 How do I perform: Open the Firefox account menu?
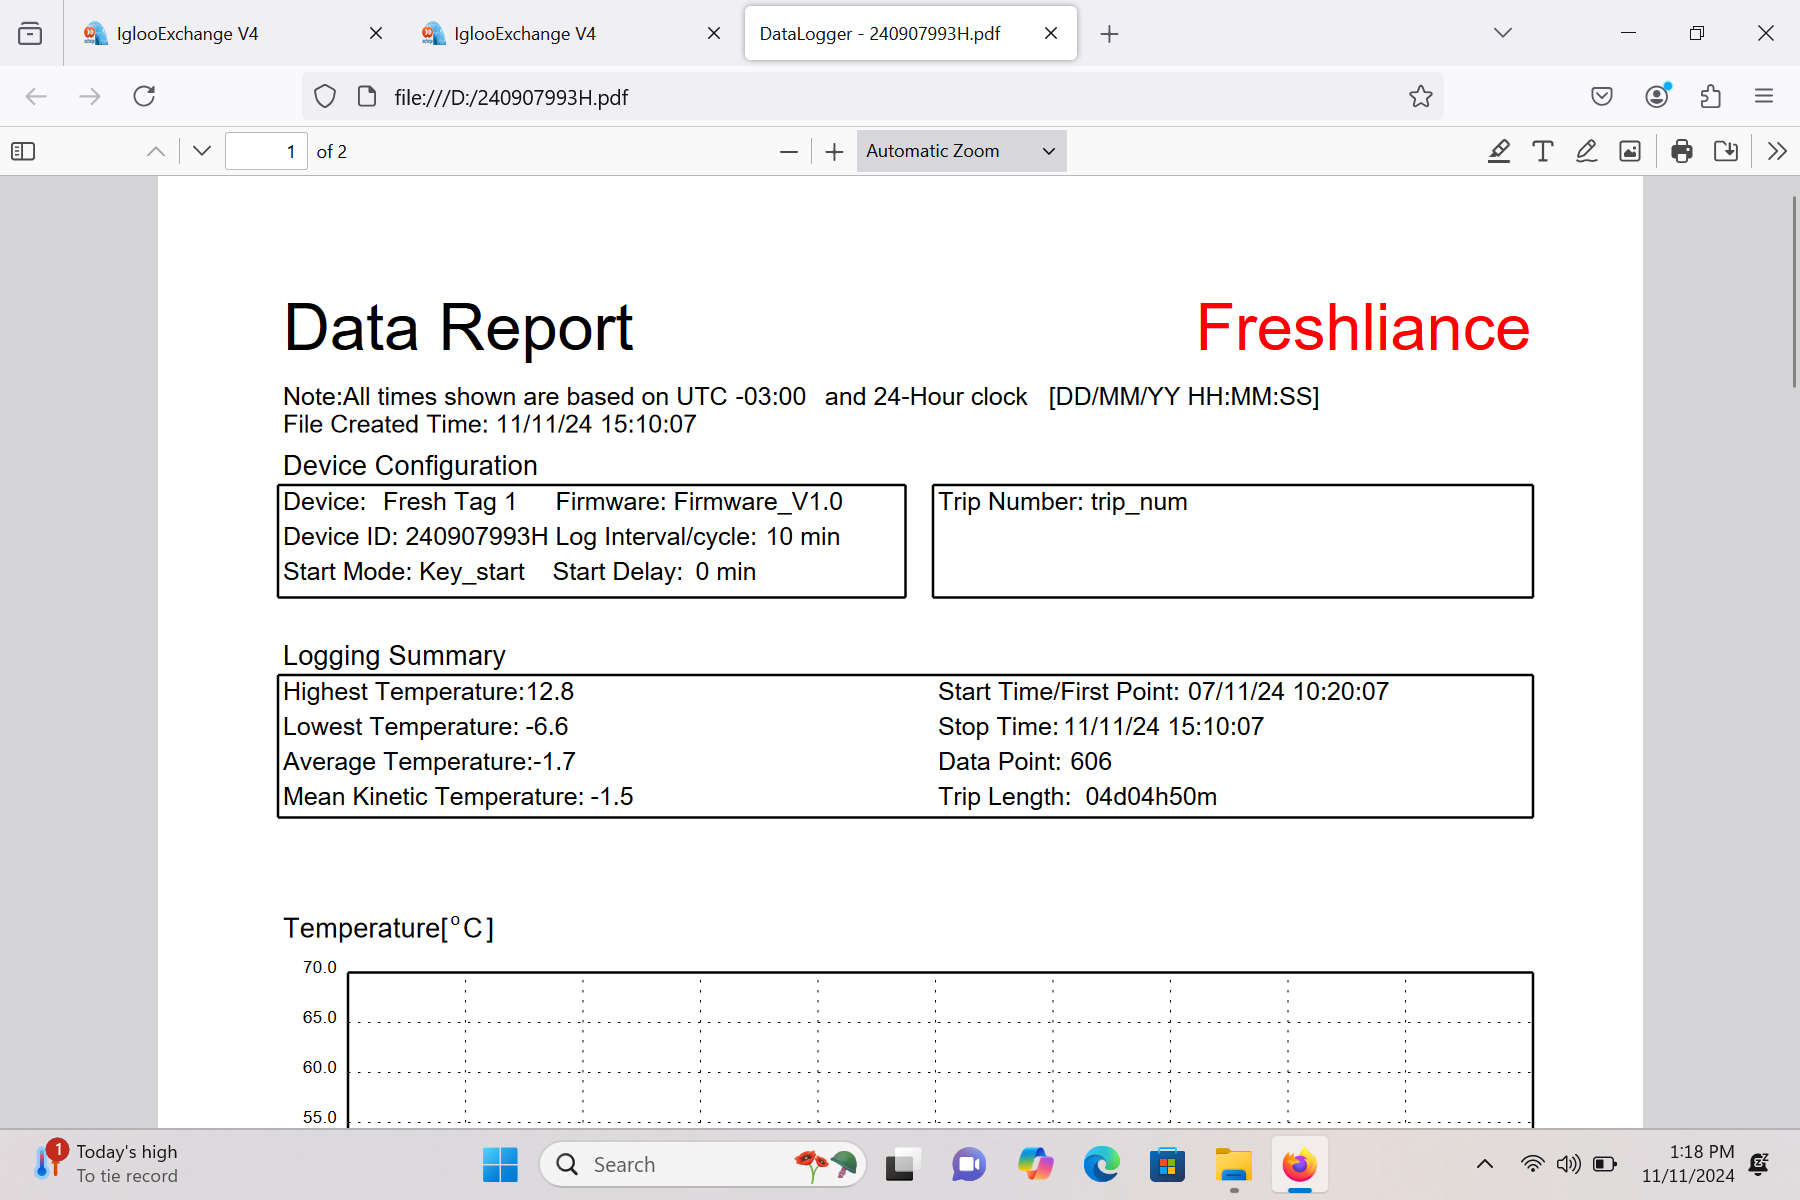(x=1657, y=96)
